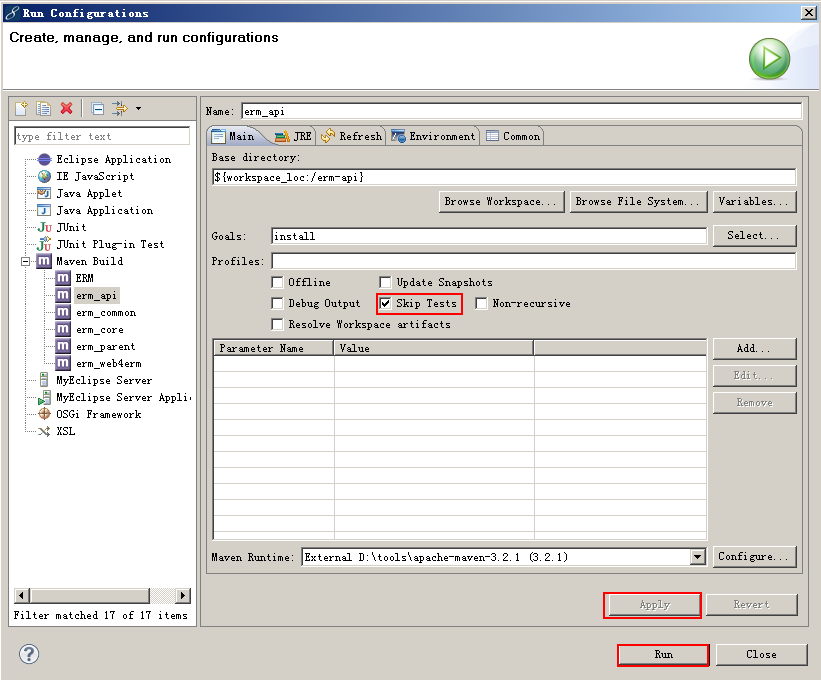Select MyEclipse Server launch type
Image resolution: width=821 pixels, height=680 pixels.
(x=104, y=381)
